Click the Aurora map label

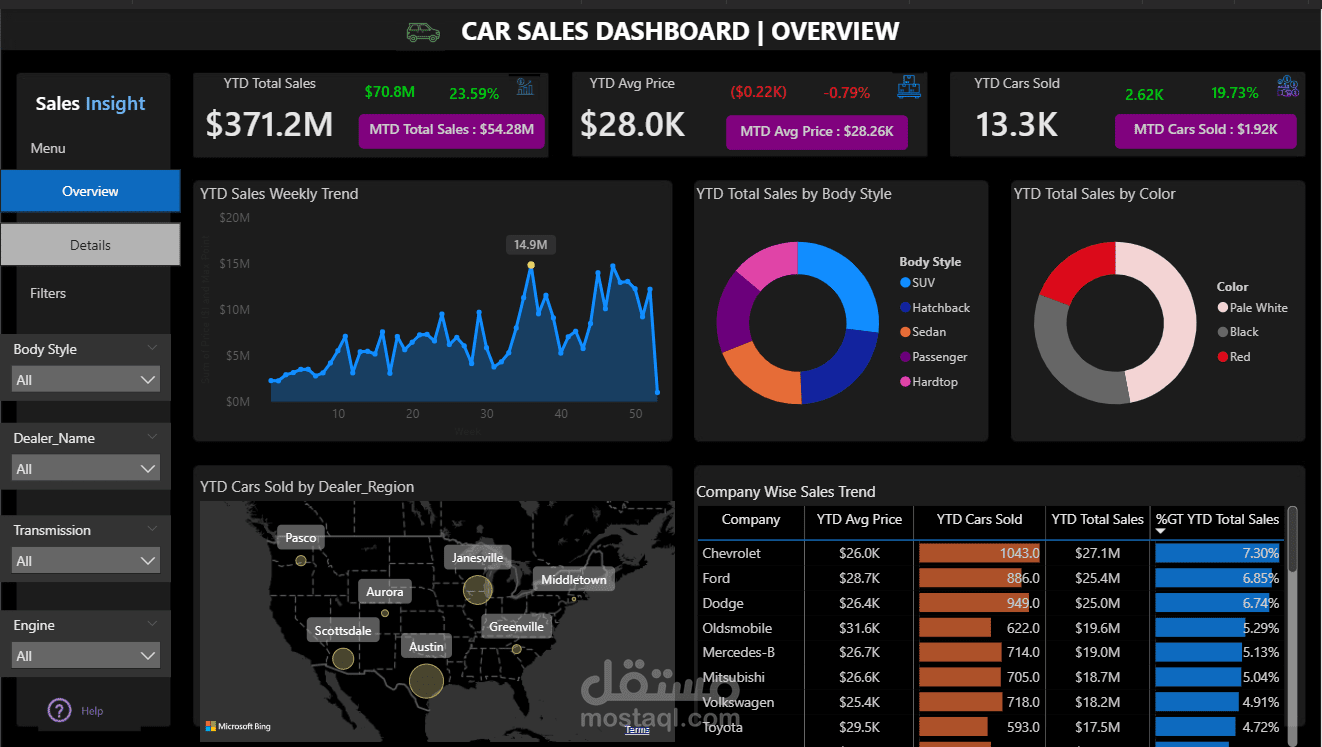[385, 592]
